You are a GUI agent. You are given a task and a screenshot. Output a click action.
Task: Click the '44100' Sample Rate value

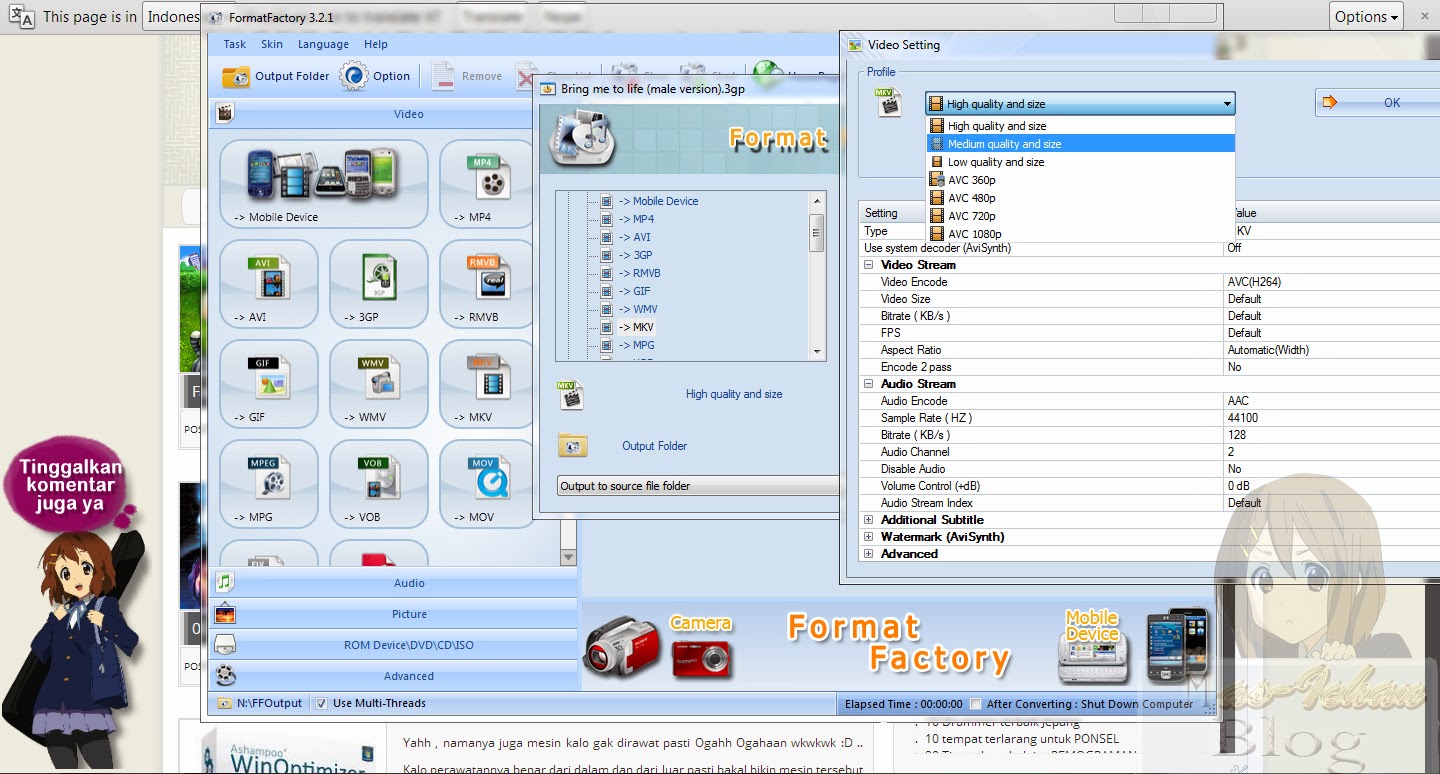[x=1243, y=418]
